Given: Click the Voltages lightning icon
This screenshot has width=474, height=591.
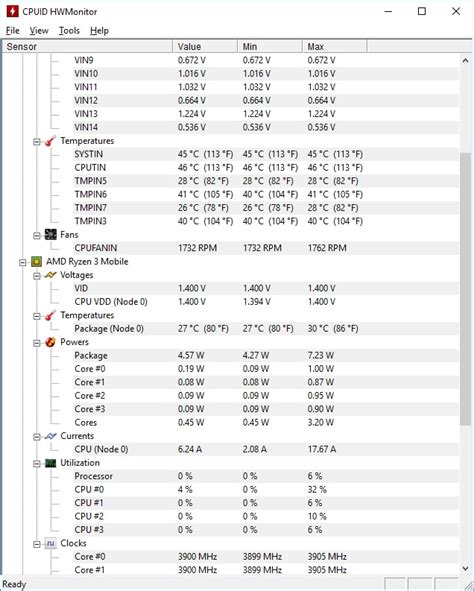Looking at the screenshot, I should point(50,275).
